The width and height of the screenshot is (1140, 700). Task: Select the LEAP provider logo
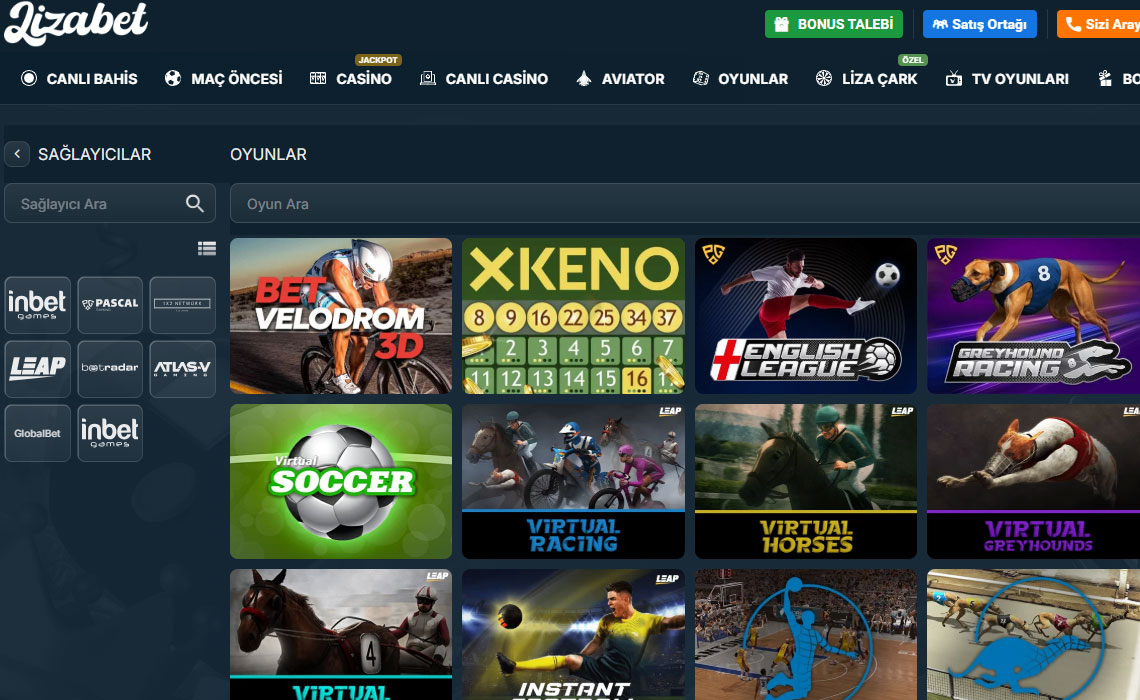[x=38, y=369]
